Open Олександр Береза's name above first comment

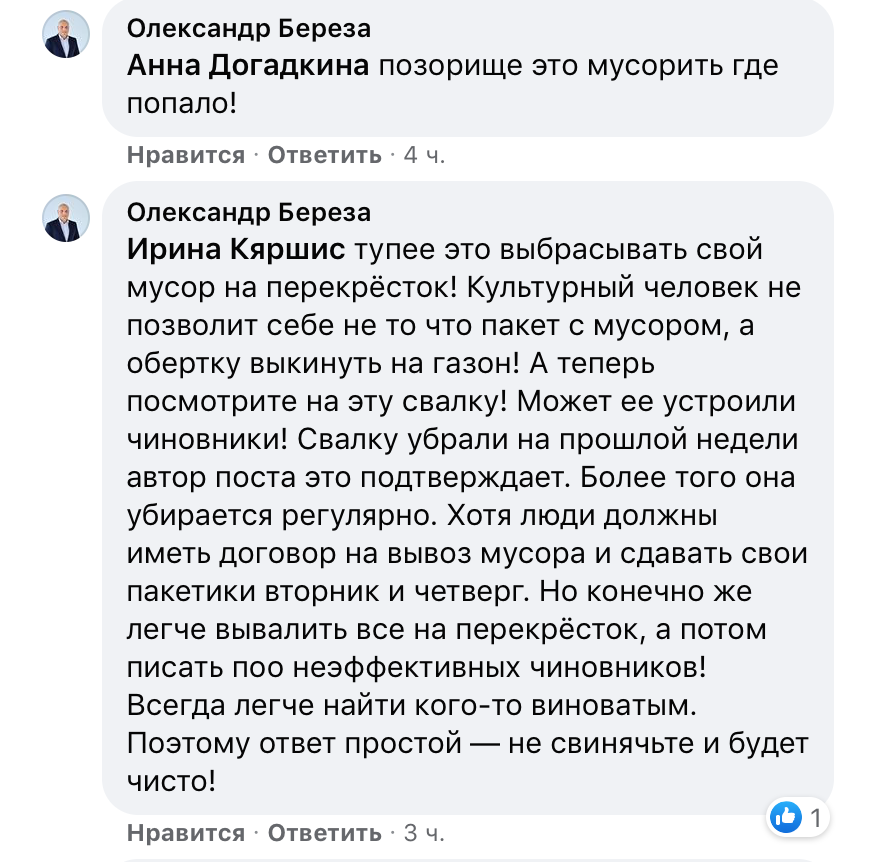tap(249, 29)
